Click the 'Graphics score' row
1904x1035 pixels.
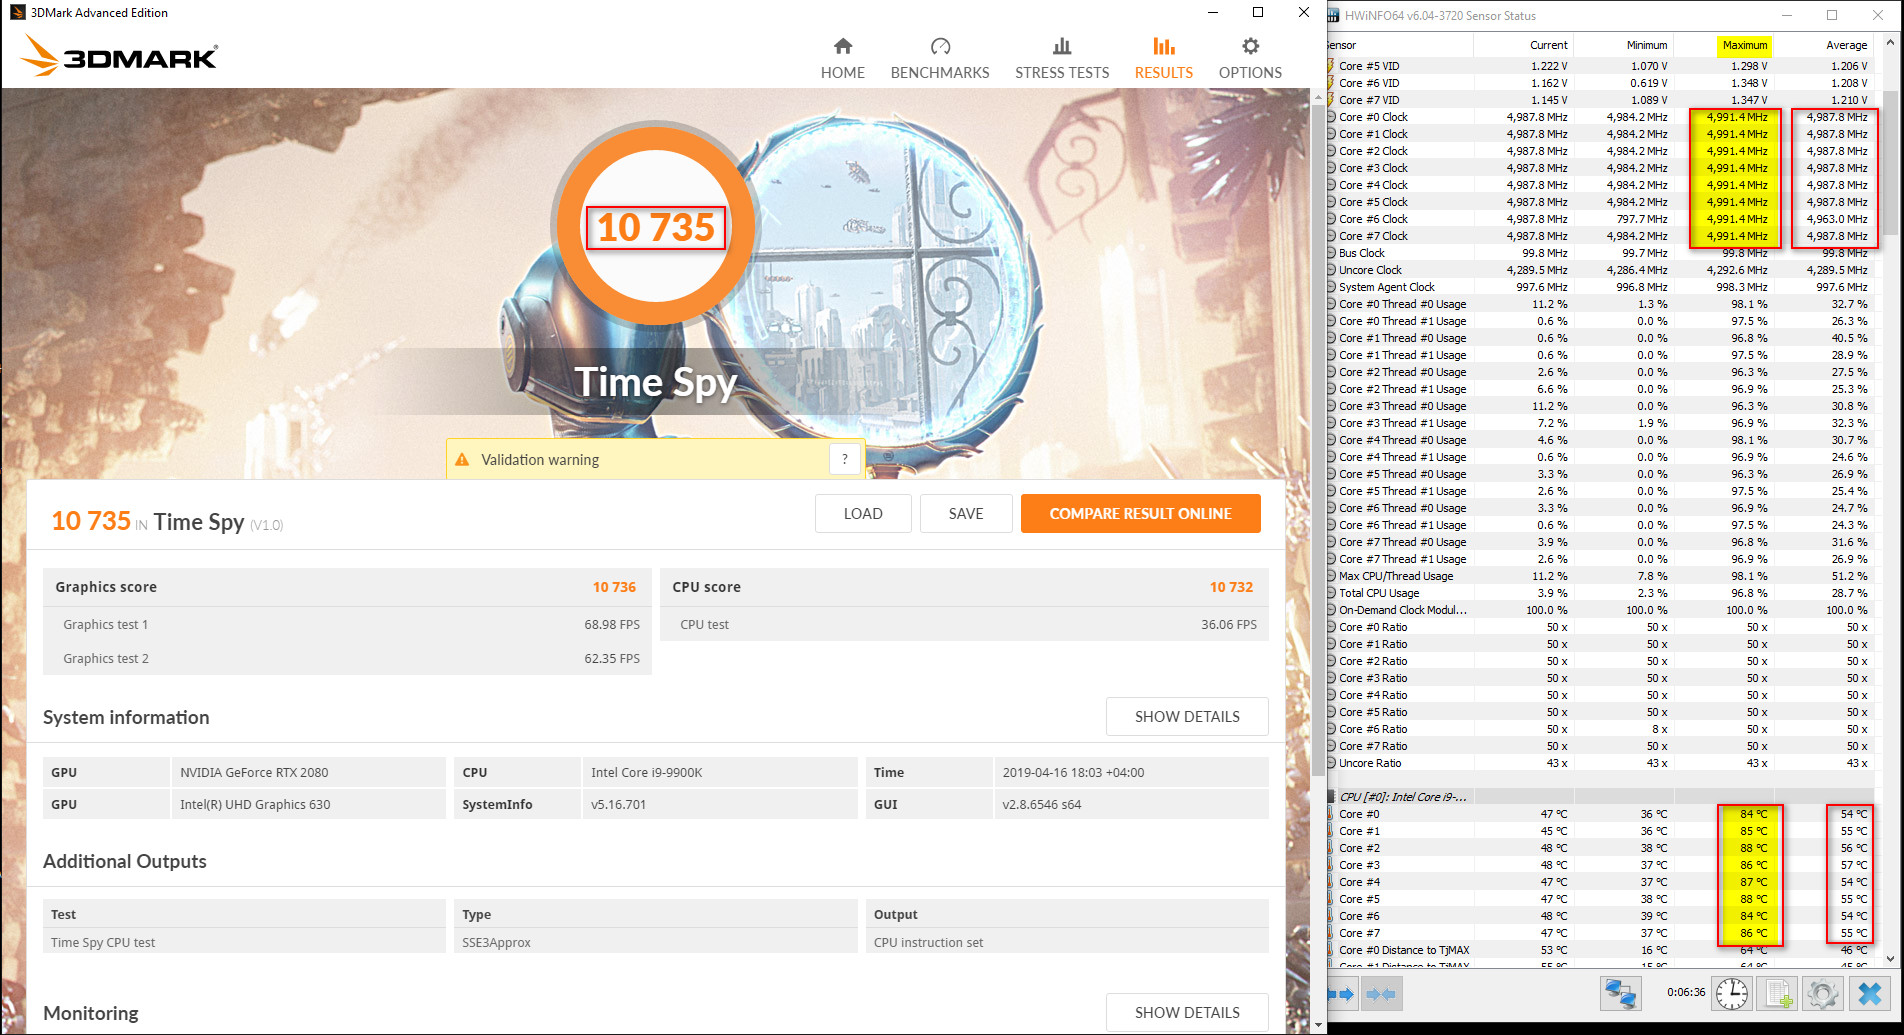[347, 587]
